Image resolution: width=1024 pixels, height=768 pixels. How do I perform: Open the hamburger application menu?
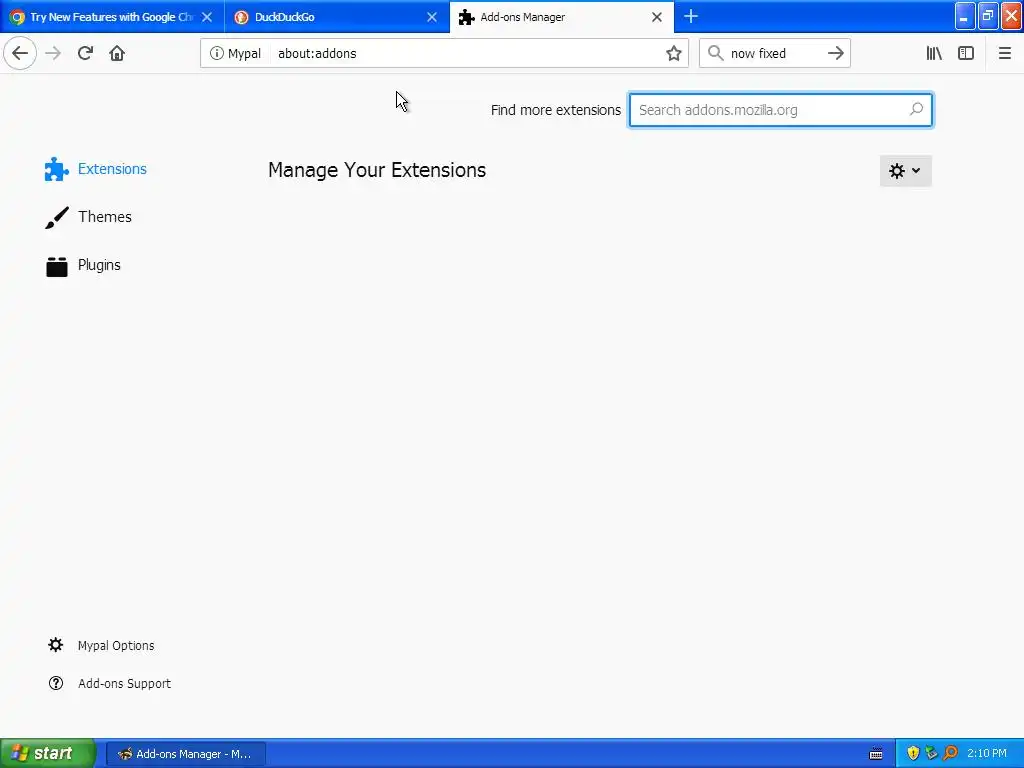tap(1004, 54)
